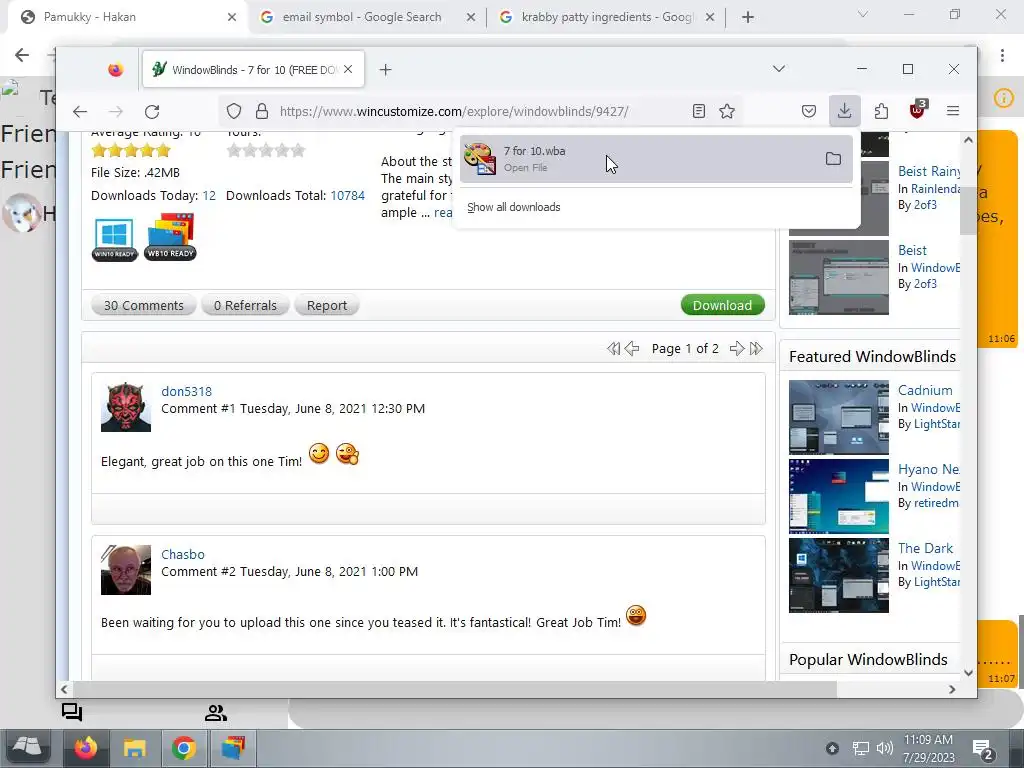Click downloads total 10784 link
1024x768 pixels.
click(347, 195)
